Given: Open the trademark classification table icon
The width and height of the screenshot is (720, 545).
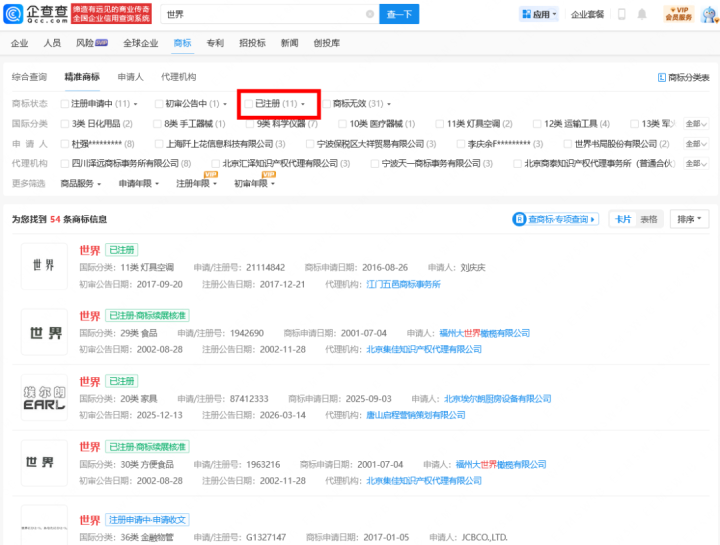Looking at the screenshot, I should pos(662,78).
